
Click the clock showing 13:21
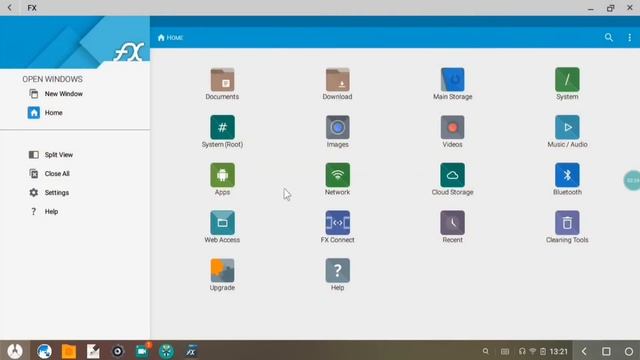click(558, 351)
